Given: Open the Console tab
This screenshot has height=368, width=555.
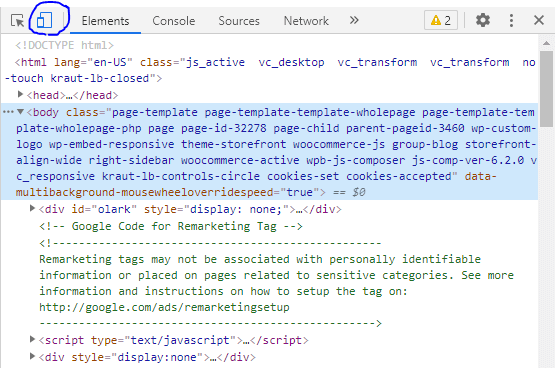Looking at the screenshot, I should (174, 21).
